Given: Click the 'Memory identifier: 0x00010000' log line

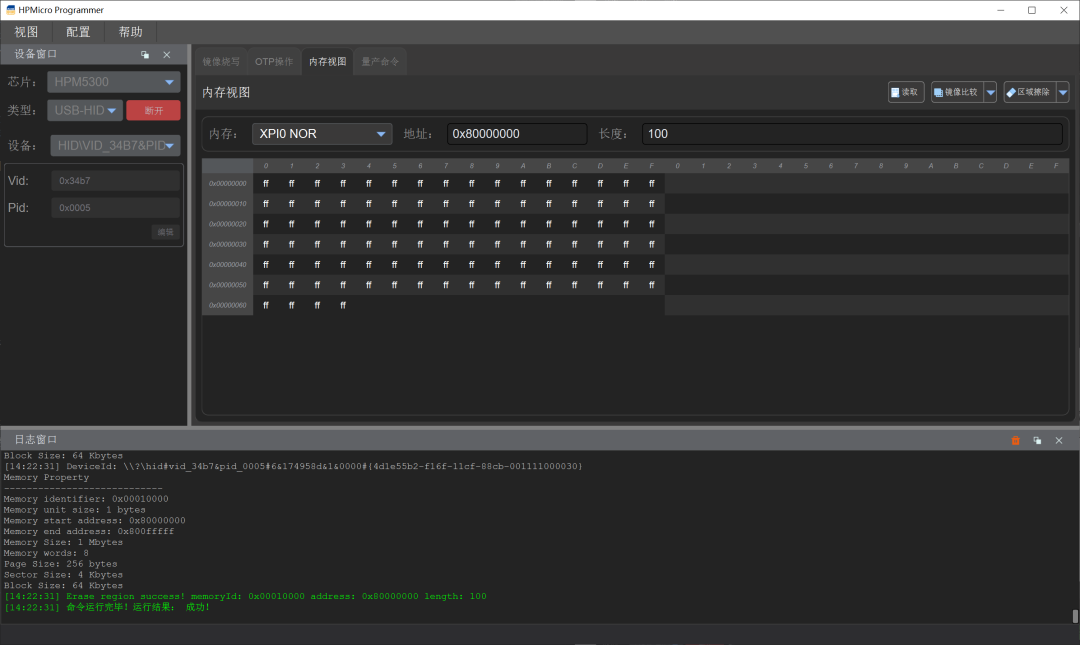Looking at the screenshot, I should click(86, 499).
